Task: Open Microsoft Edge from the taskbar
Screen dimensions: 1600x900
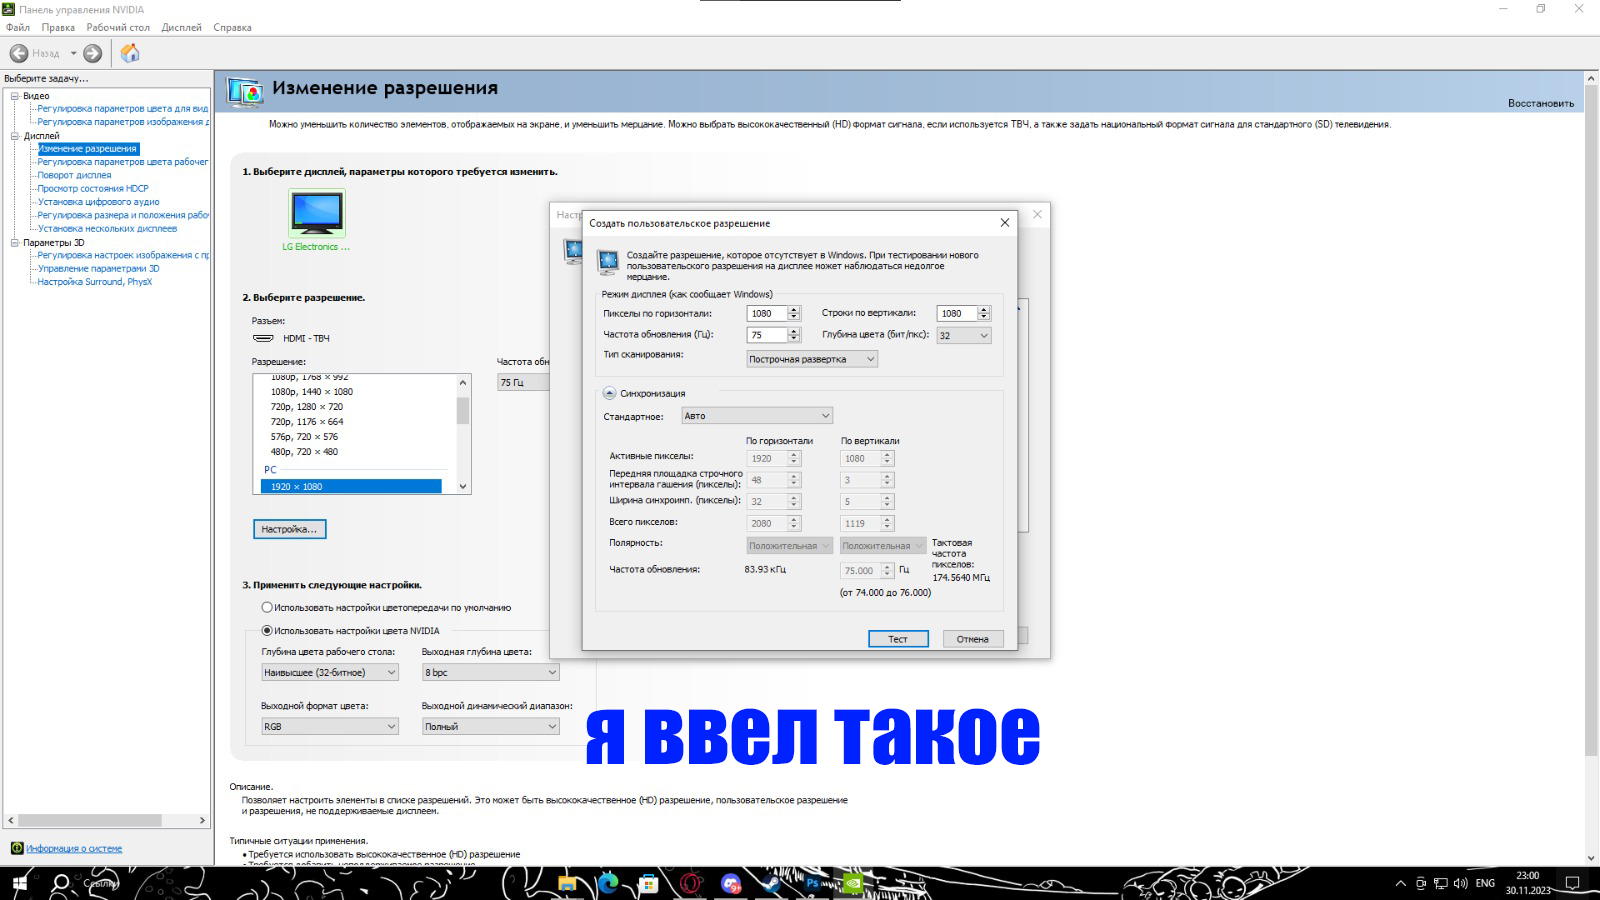Action: point(608,883)
